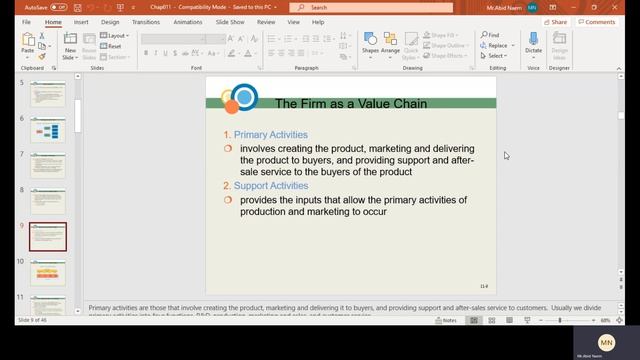The width and height of the screenshot is (640, 360).
Task: Open the Font dialog launcher
Action: pyautogui.click(x=260, y=68)
